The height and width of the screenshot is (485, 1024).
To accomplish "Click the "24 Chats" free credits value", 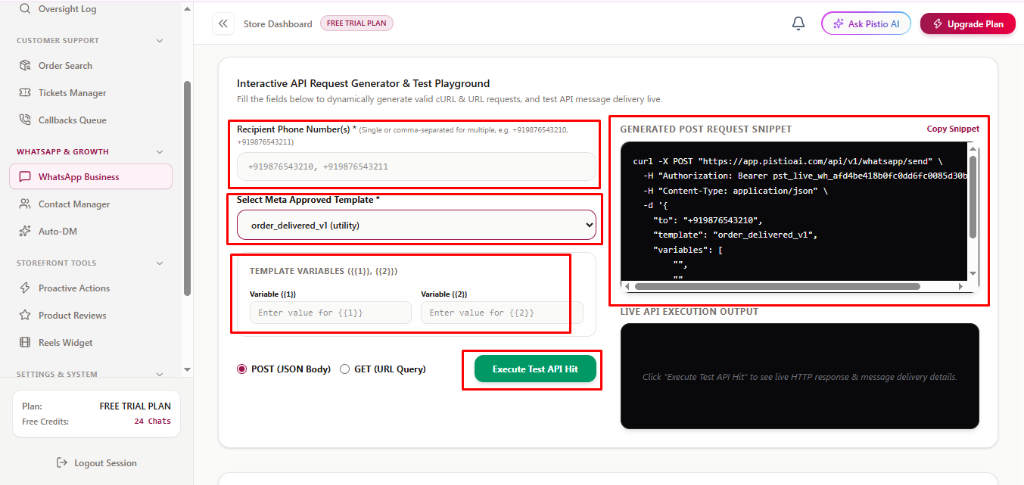I will tap(152, 421).
